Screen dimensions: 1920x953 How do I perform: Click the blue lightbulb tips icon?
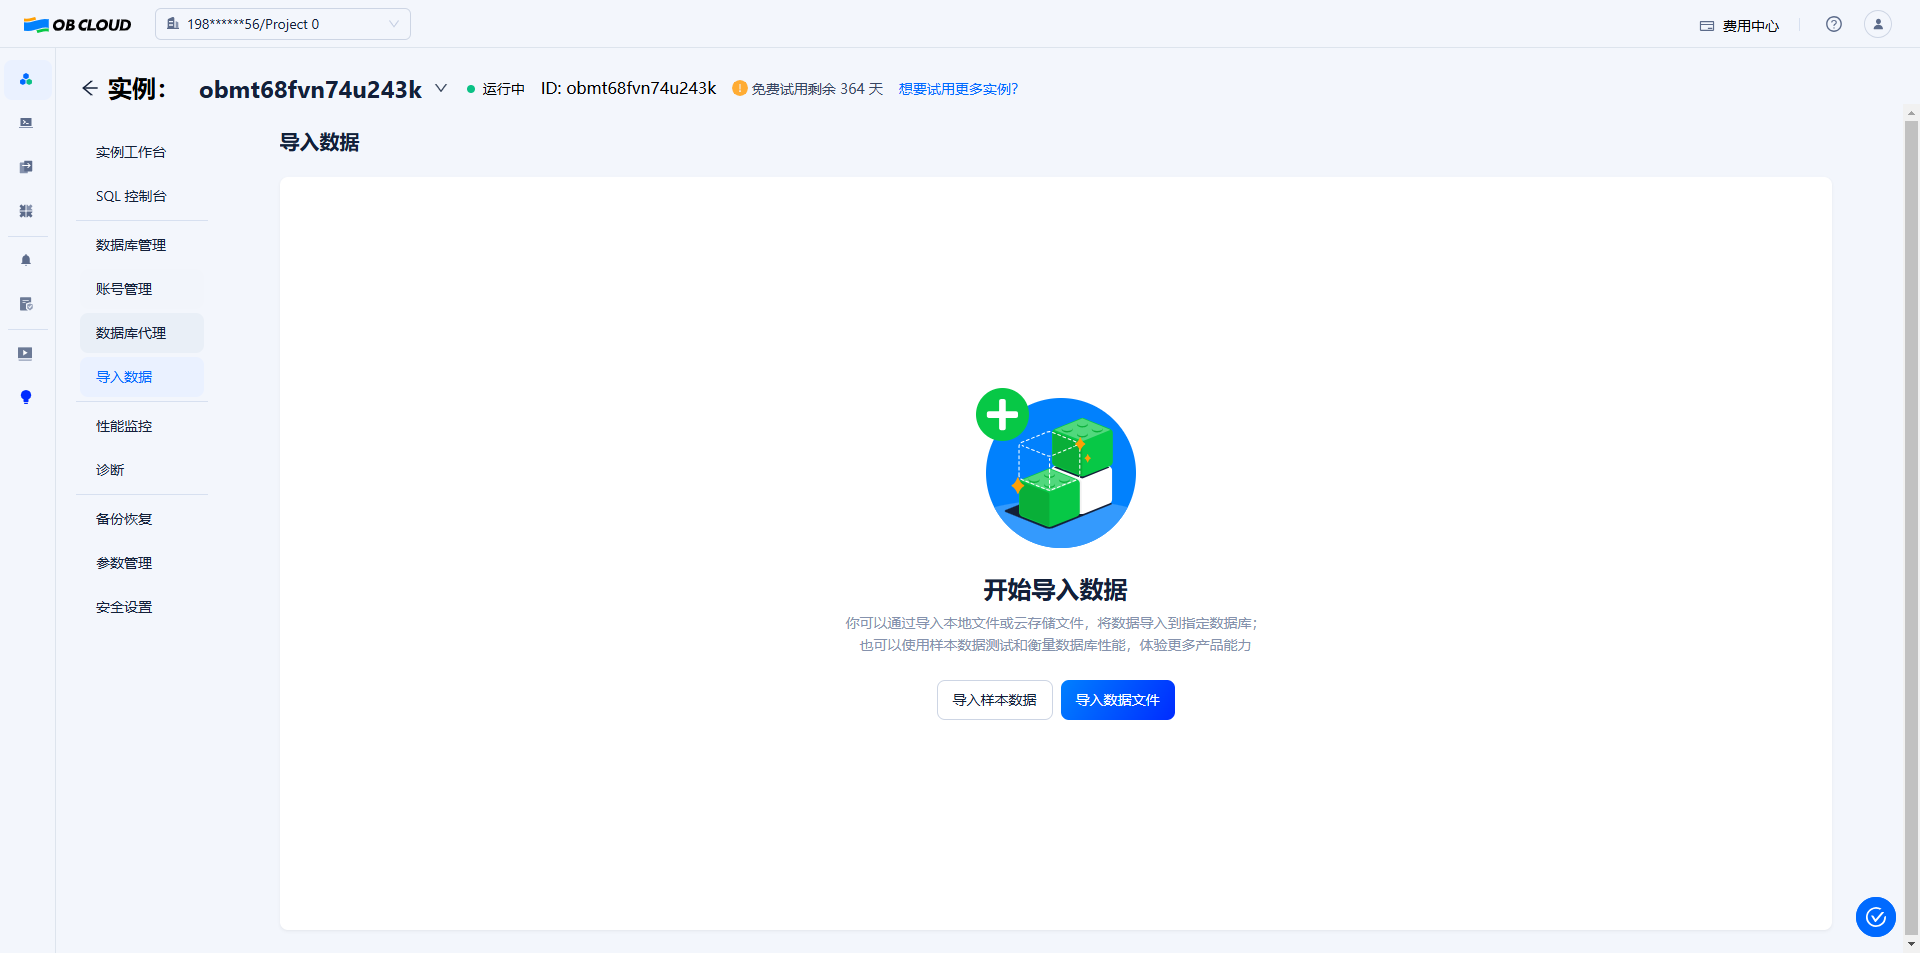[x=26, y=397]
